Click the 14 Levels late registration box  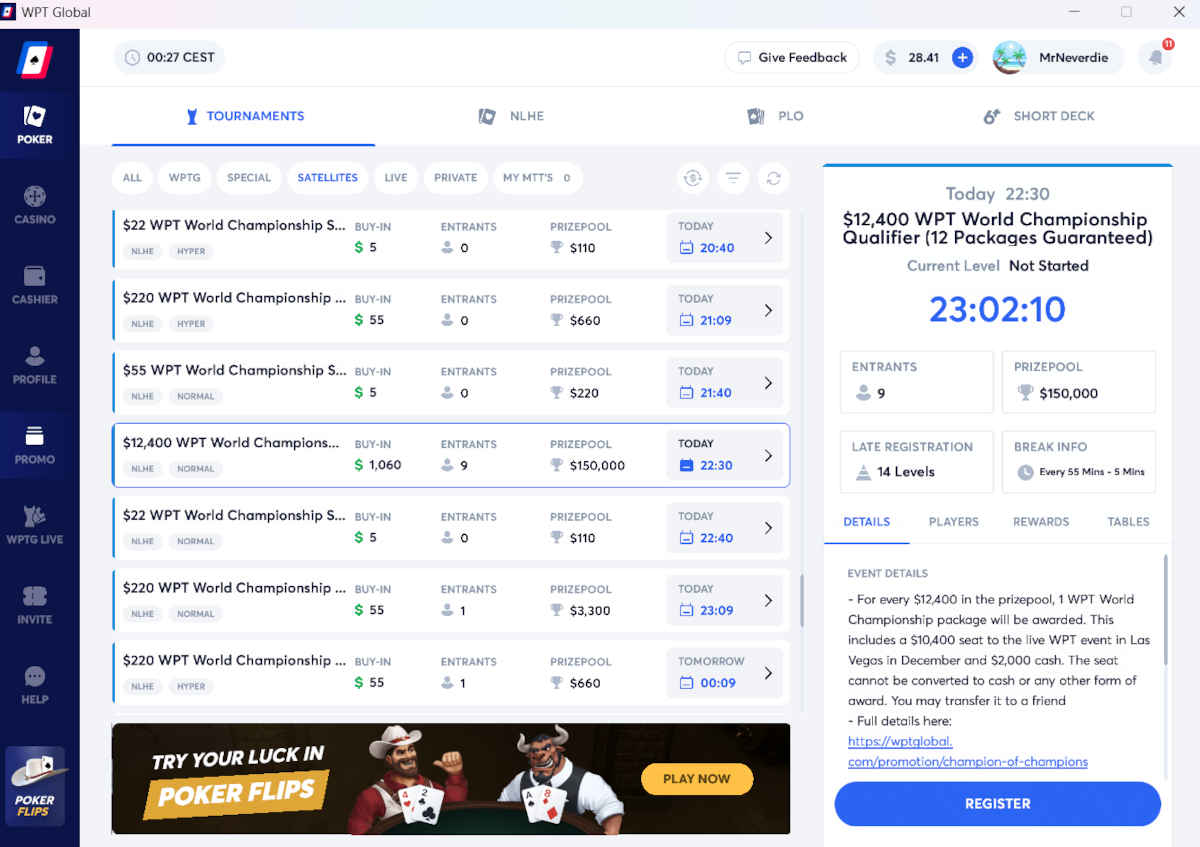click(917, 461)
